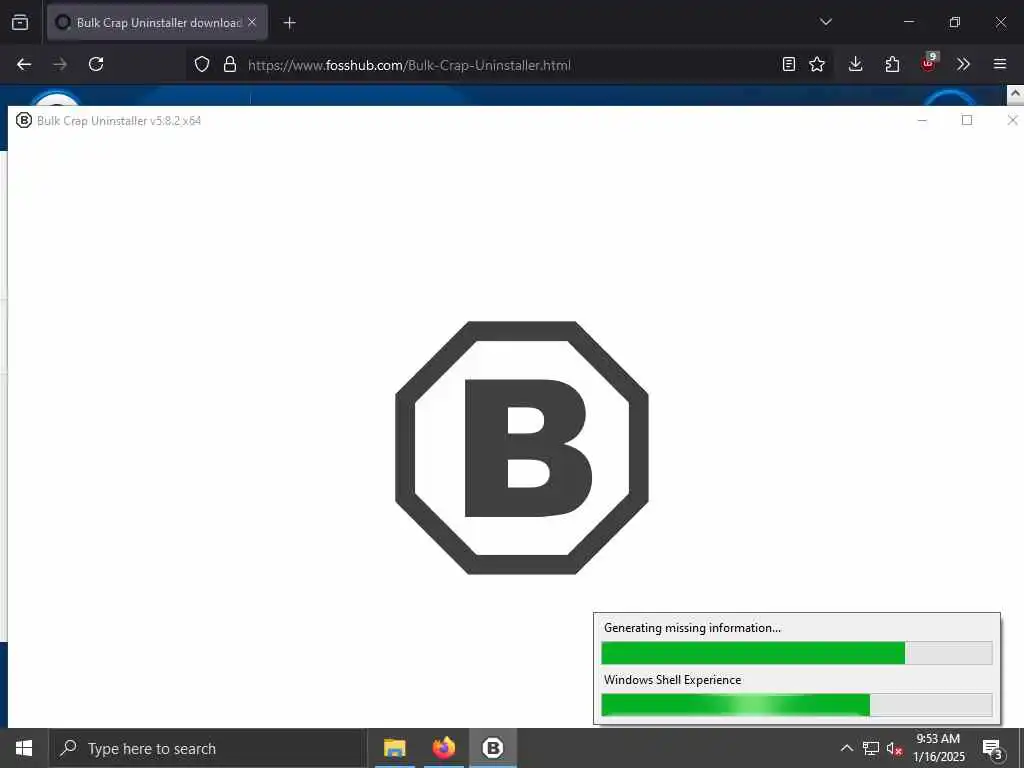The height and width of the screenshot is (768, 1024).
Task: Click the fosshub.com address bar
Action: click(509, 65)
